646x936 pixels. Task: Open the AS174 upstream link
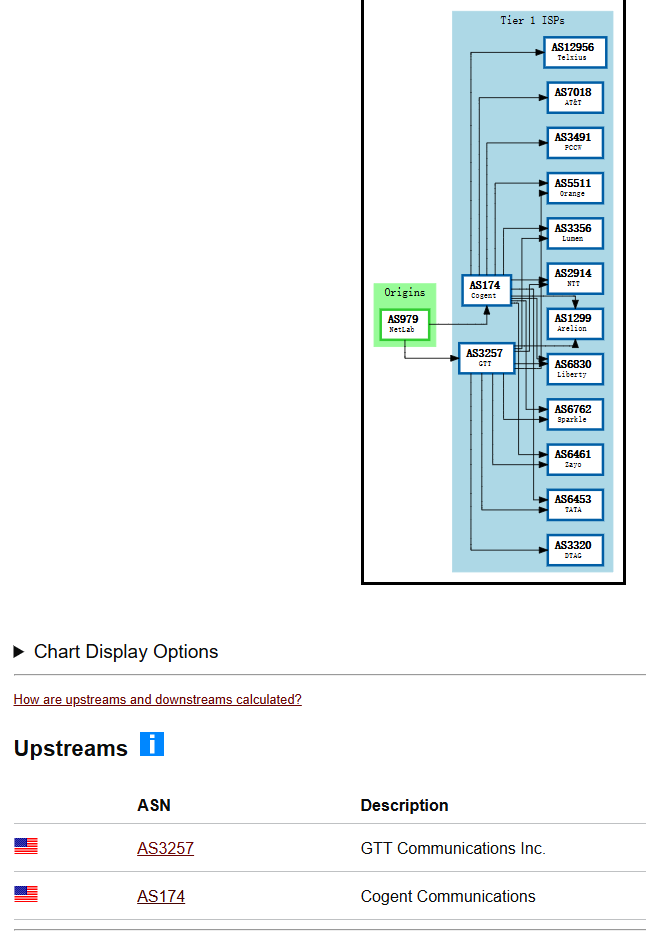coord(161,896)
